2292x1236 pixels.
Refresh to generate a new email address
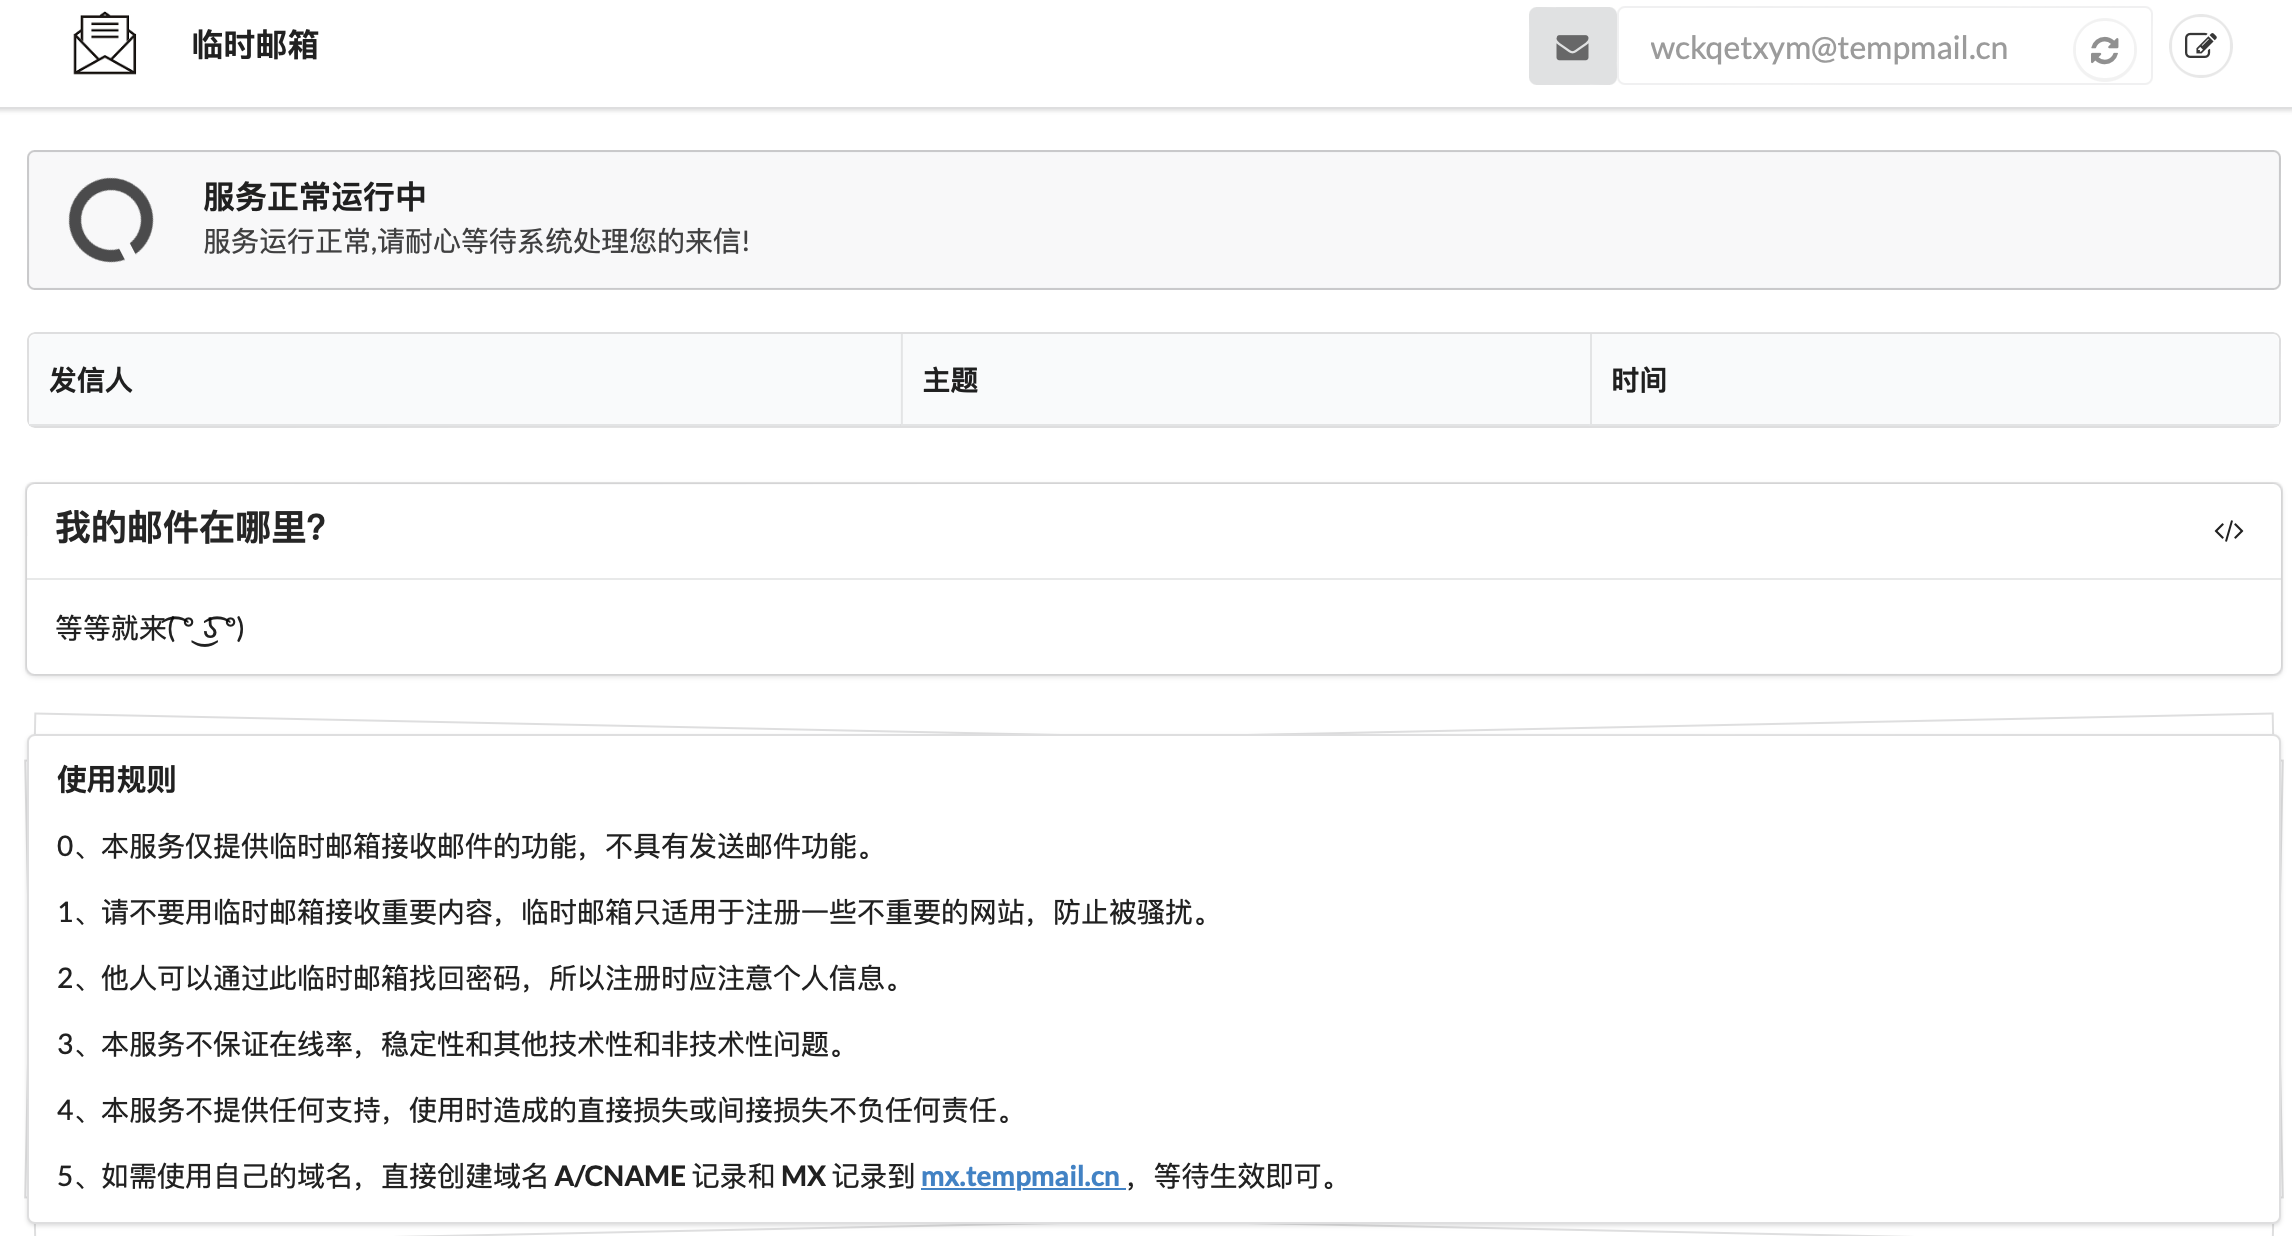2104,49
